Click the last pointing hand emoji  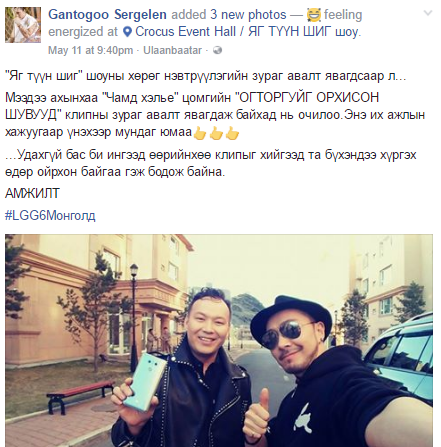[232, 133]
